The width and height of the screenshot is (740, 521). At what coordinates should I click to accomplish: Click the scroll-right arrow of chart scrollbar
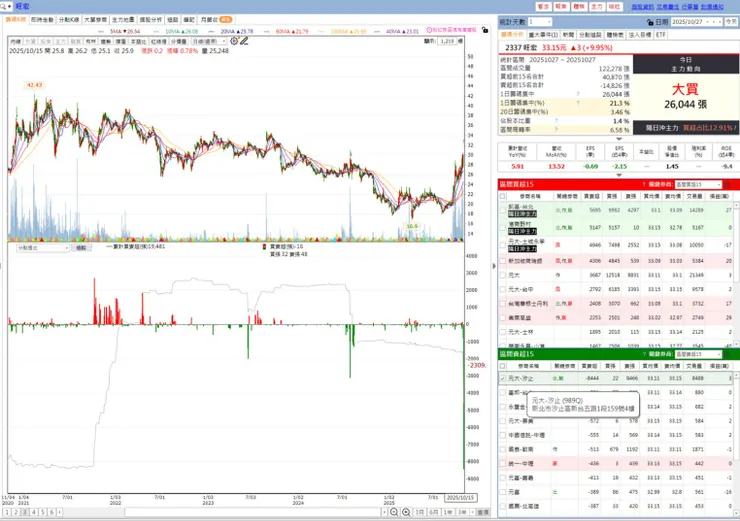click(x=385, y=512)
